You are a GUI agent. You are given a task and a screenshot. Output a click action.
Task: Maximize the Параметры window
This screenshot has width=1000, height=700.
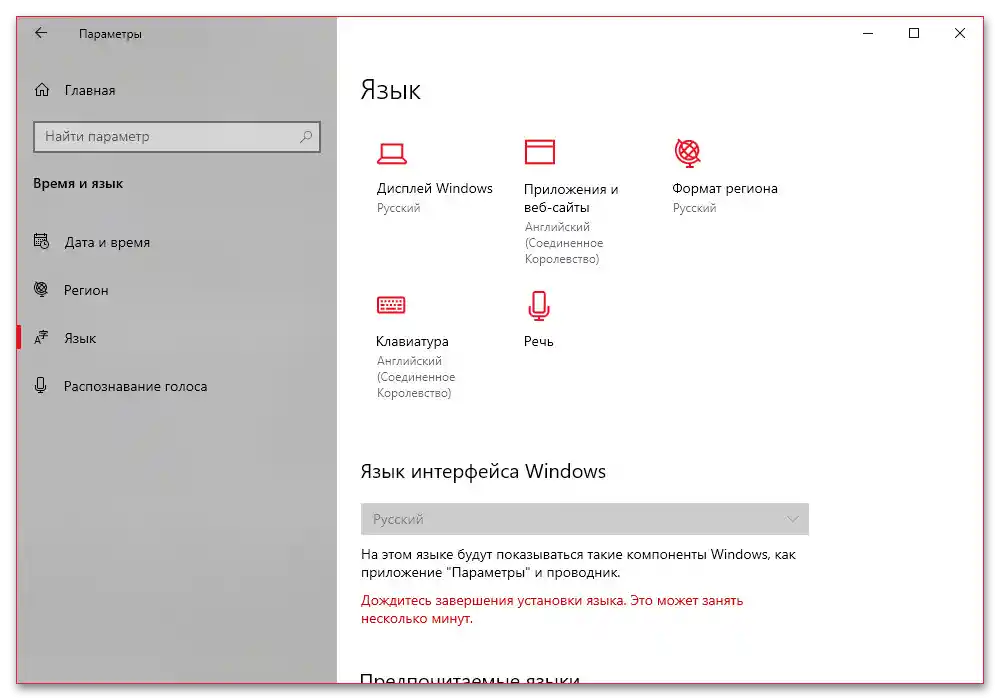click(x=914, y=33)
